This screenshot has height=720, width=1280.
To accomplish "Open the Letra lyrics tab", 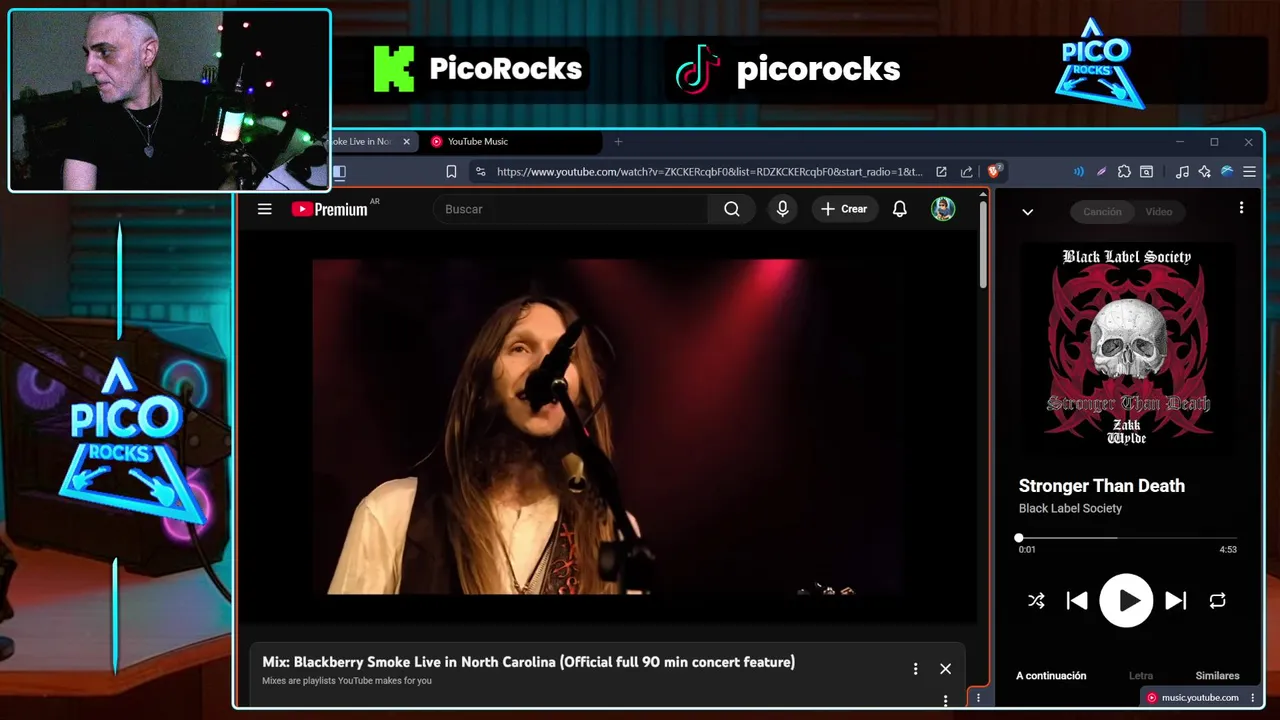I will click(1140, 676).
